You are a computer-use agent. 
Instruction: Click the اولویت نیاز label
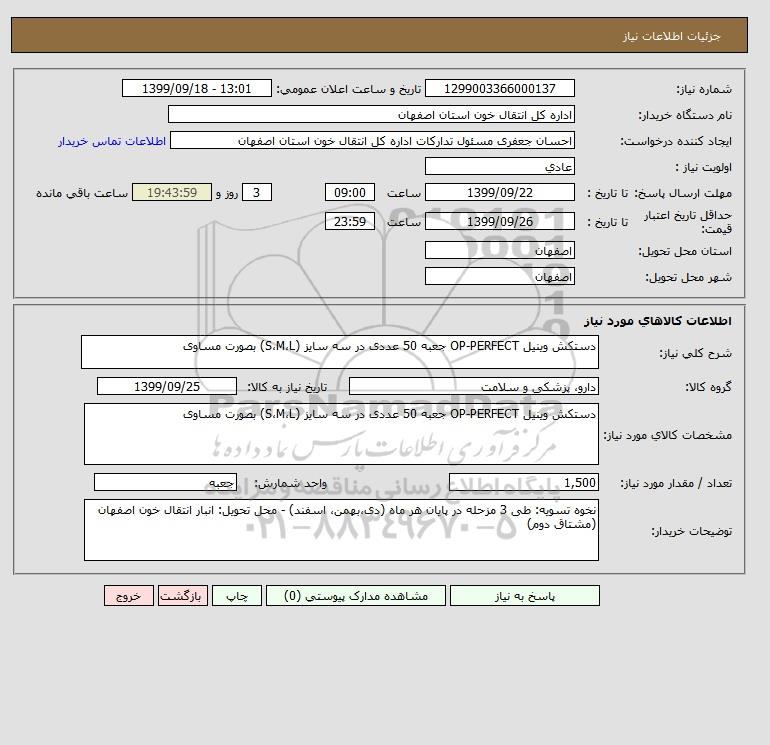click(x=704, y=167)
